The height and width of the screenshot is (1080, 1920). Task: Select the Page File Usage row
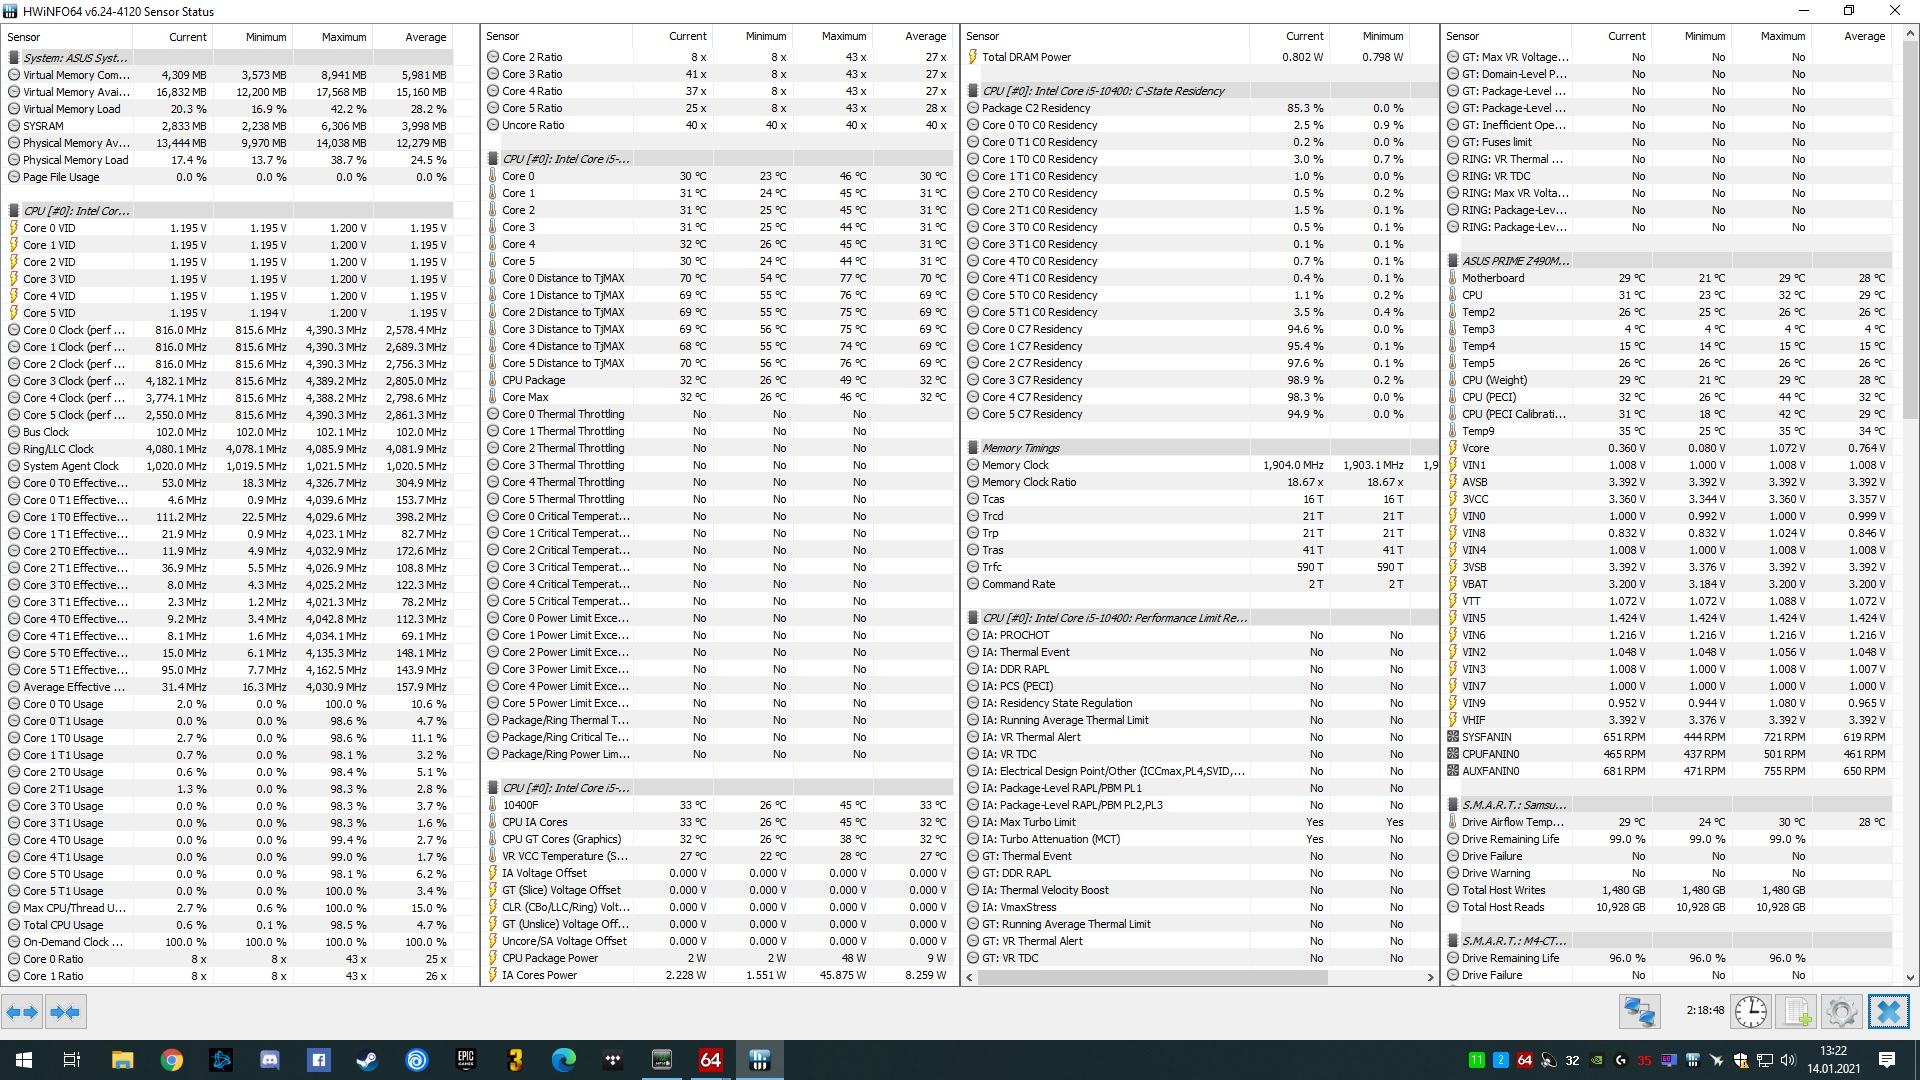coord(228,177)
